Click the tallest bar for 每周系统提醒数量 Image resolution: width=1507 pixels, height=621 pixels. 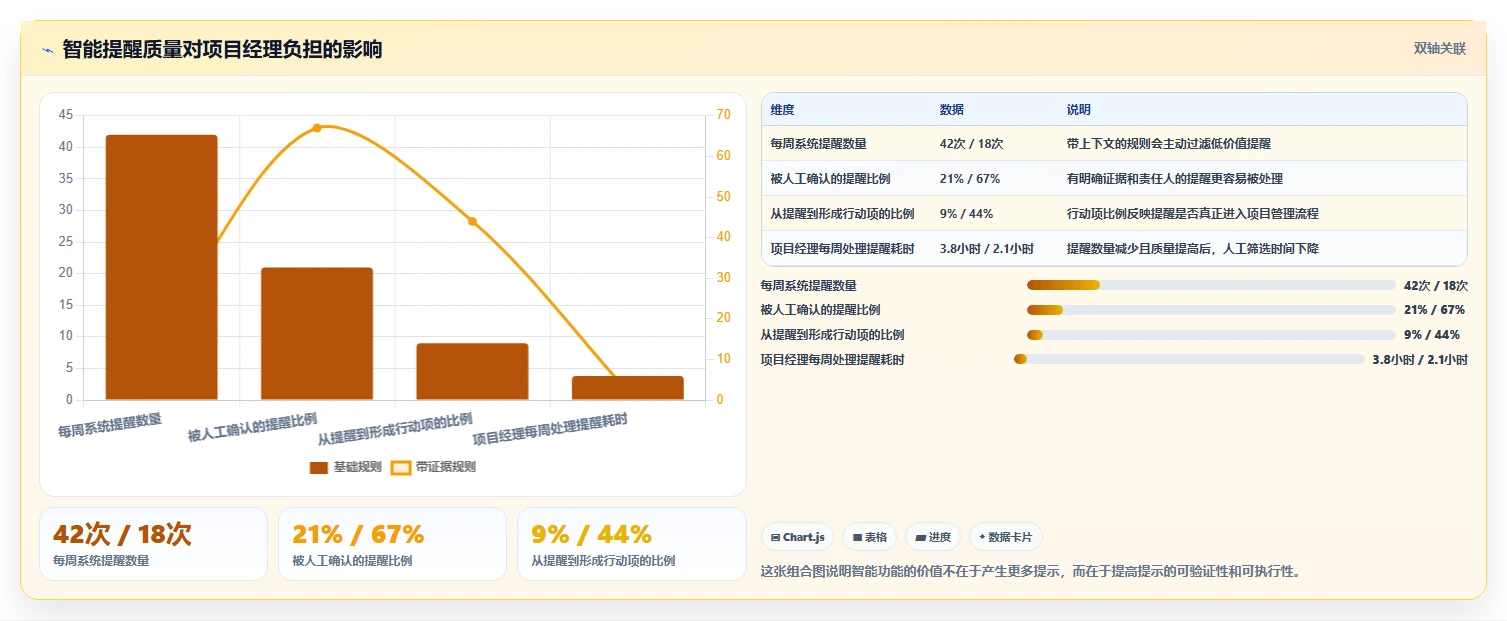162,267
